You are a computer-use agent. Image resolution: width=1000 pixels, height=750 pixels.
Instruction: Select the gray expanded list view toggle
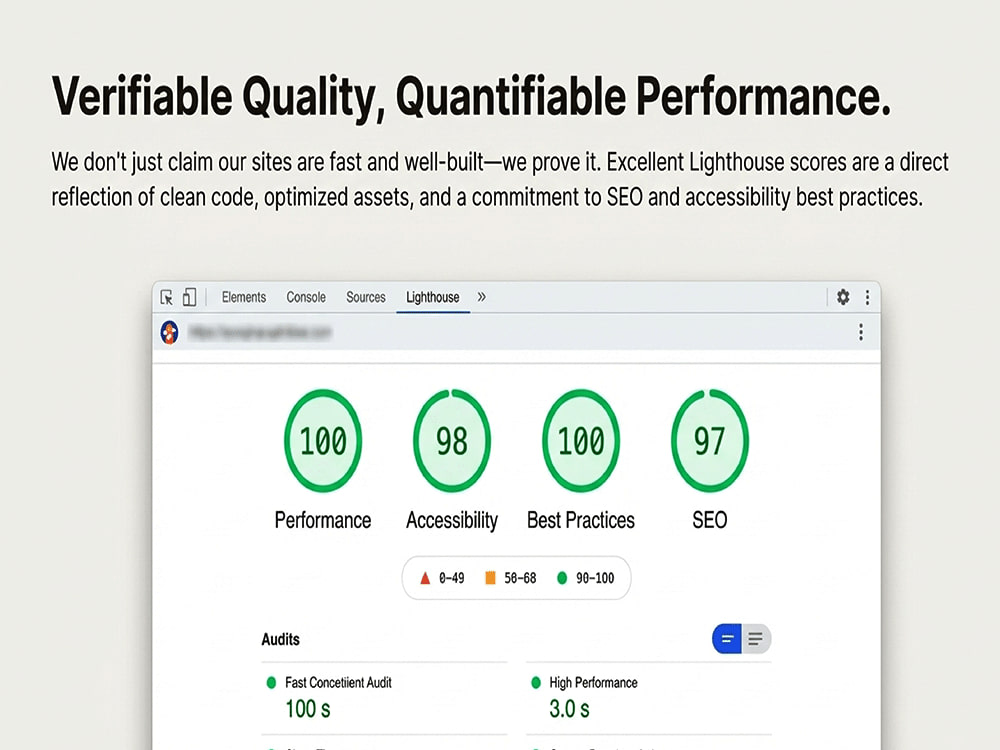tap(756, 639)
